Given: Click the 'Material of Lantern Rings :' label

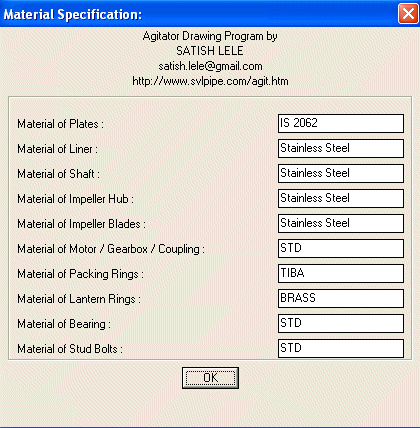Looking at the screenshot, I should click(x=79, y=299).
